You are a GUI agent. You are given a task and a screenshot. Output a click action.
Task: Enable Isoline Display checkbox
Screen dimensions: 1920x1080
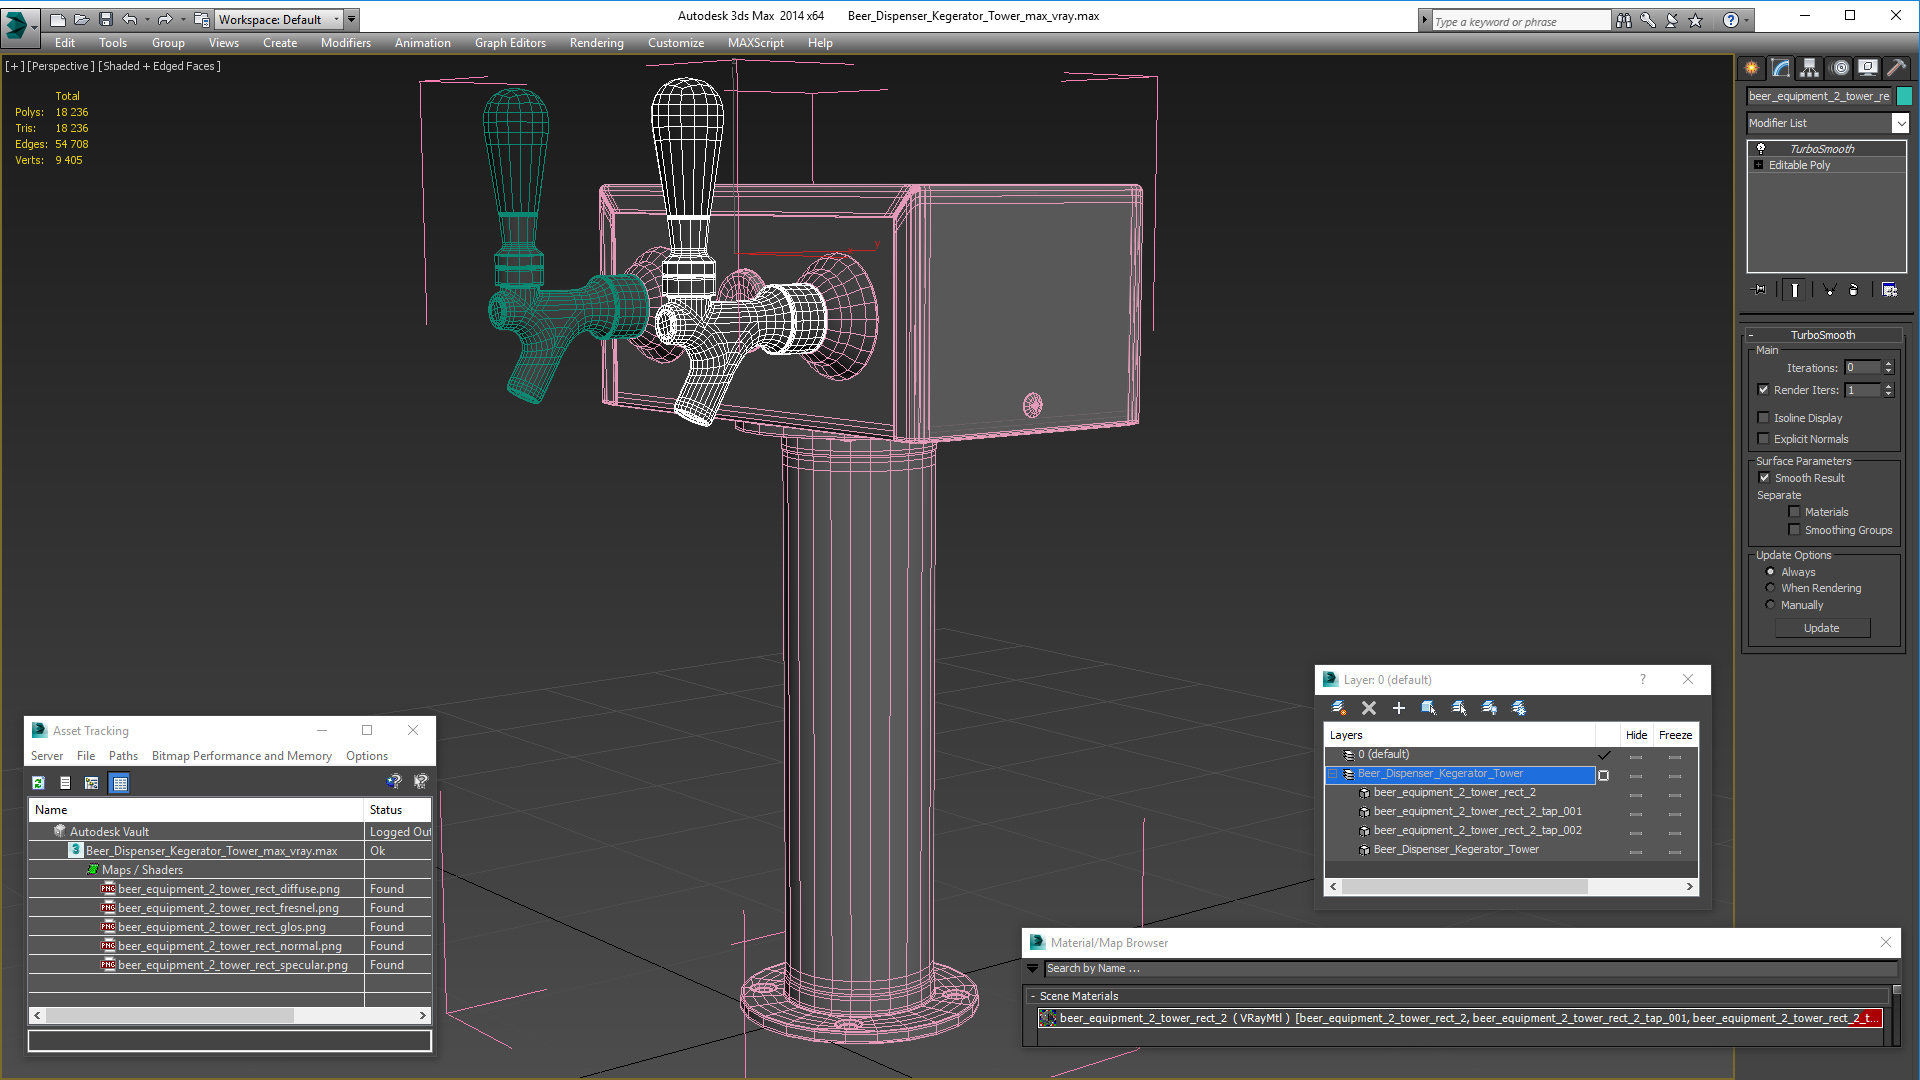coord(1764,418)
